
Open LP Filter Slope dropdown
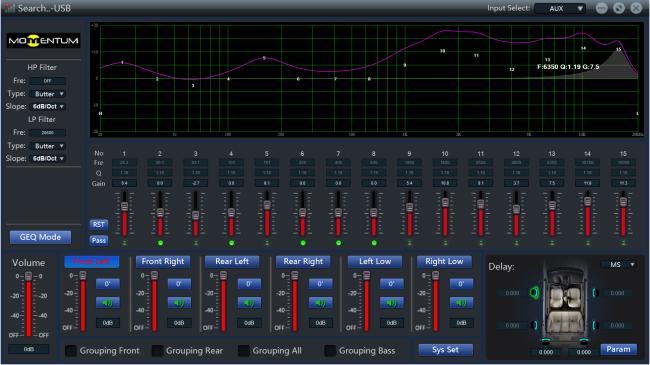pos(48,158)
